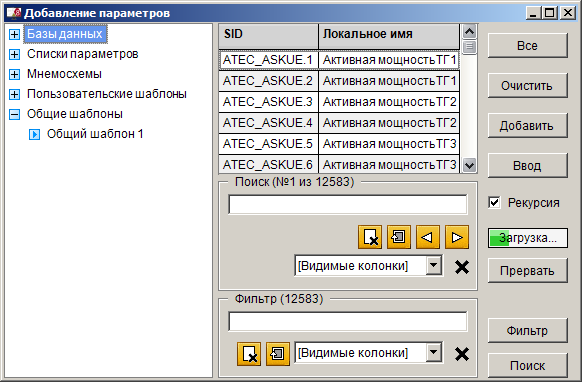Open search [Видимые колонки] dropdown

pos(434,265)
